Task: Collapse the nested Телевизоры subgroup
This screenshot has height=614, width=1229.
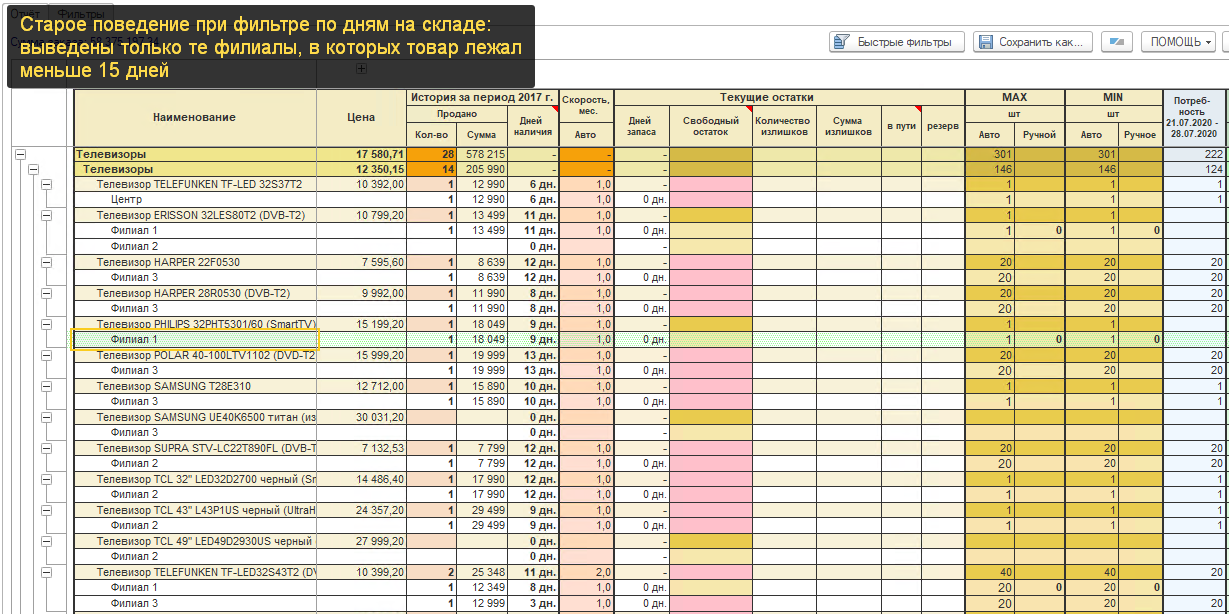Action: [33, 170]
